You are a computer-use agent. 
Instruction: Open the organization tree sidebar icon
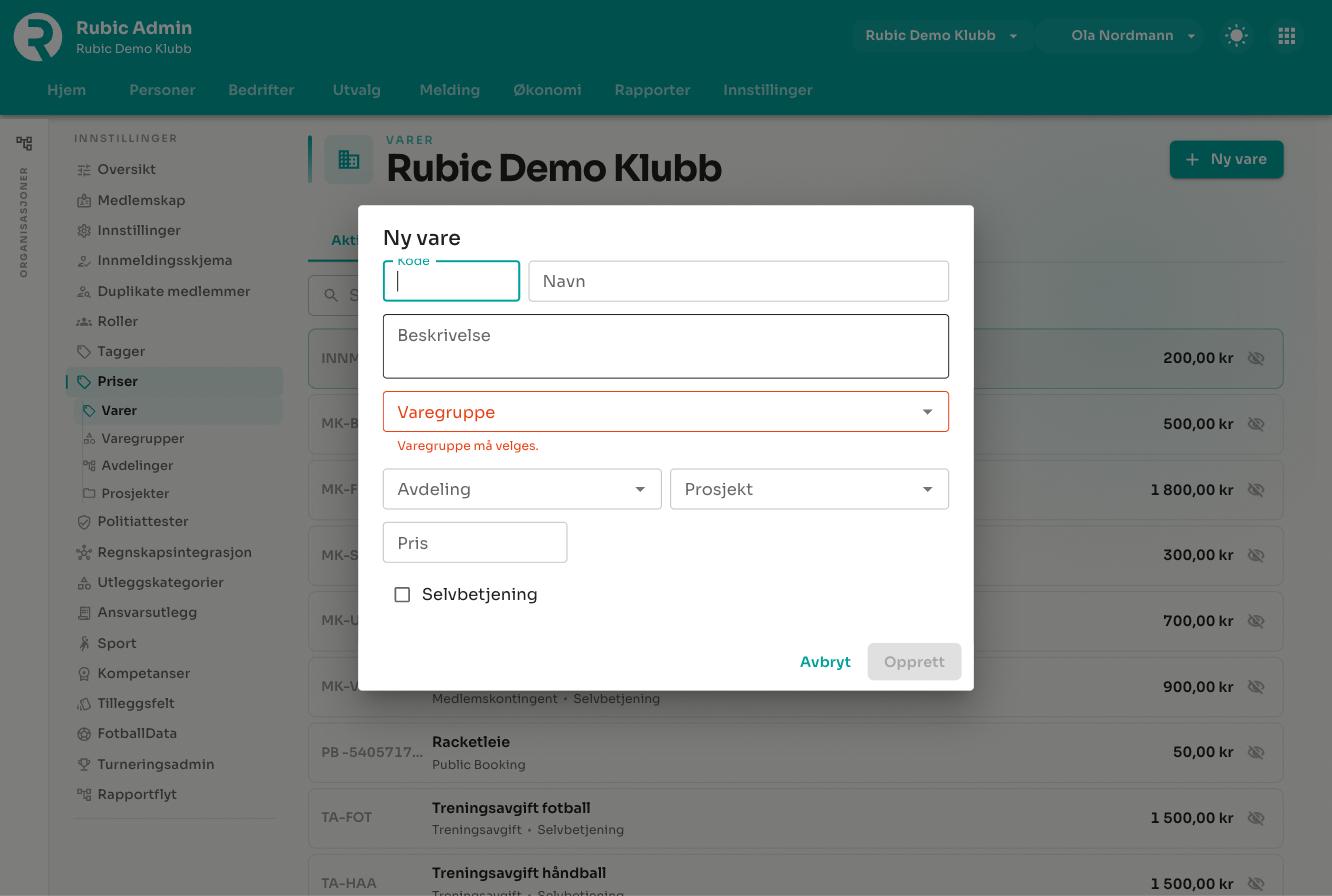[x=24, y=143]
